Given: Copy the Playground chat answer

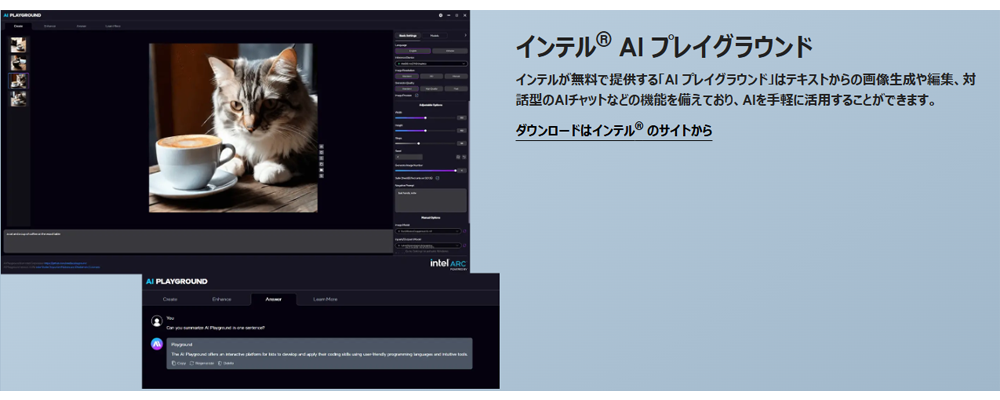Looking at the screenshot, I should 179,363.
